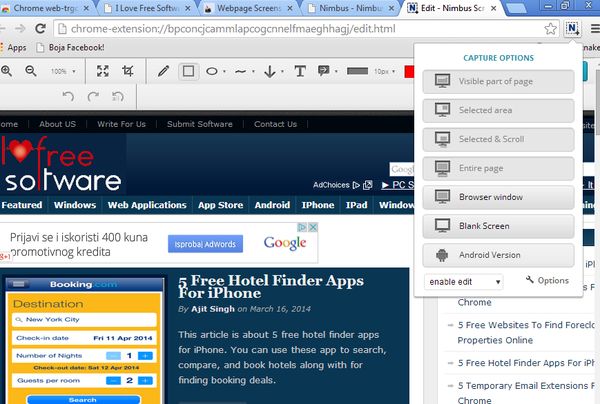Click the App Store category tab
The height and width of the screenshot is (404, 600).
coord(220,205)
